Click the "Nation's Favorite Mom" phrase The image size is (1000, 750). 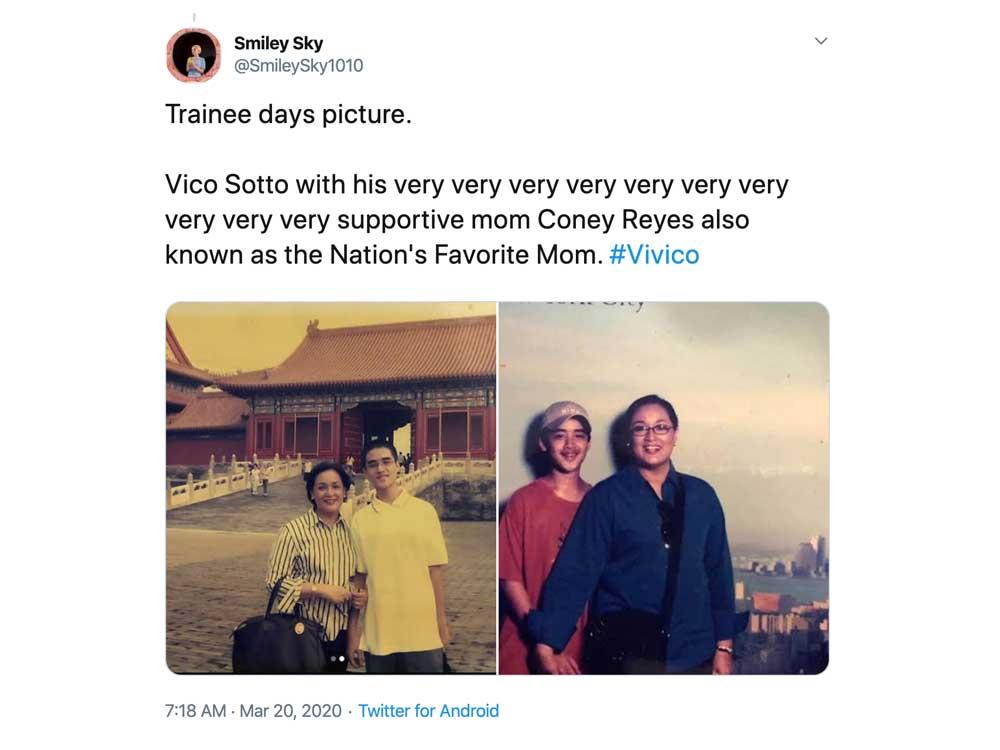click(465, 255)
